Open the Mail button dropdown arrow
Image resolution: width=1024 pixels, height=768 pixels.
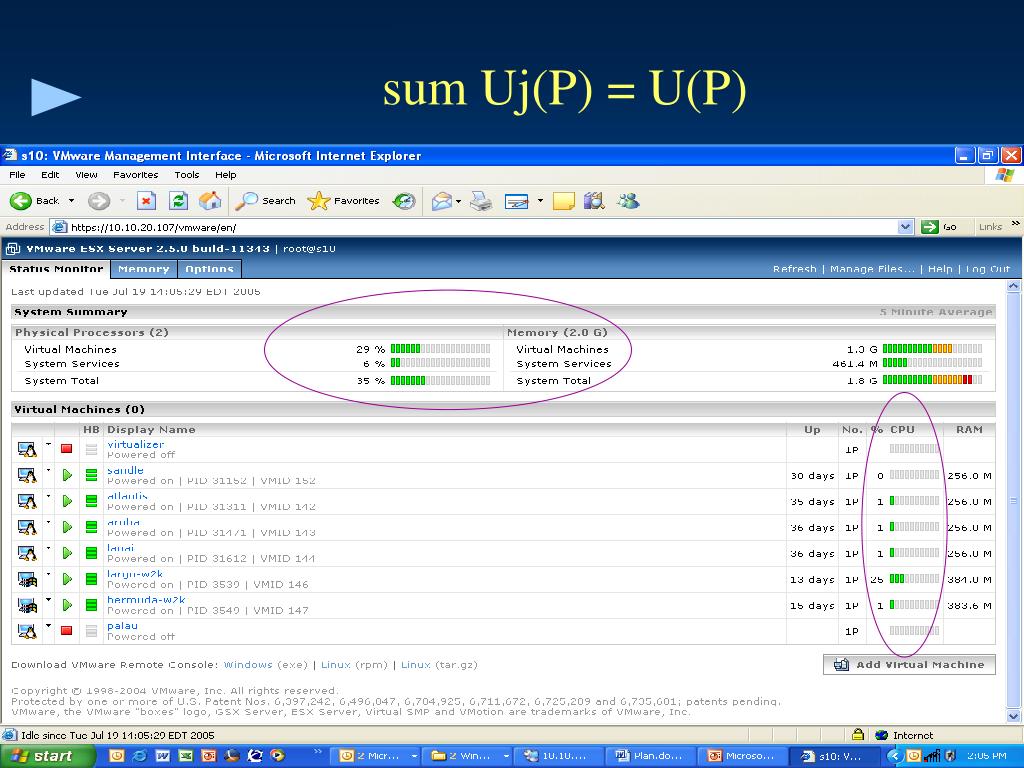(458, 201)
